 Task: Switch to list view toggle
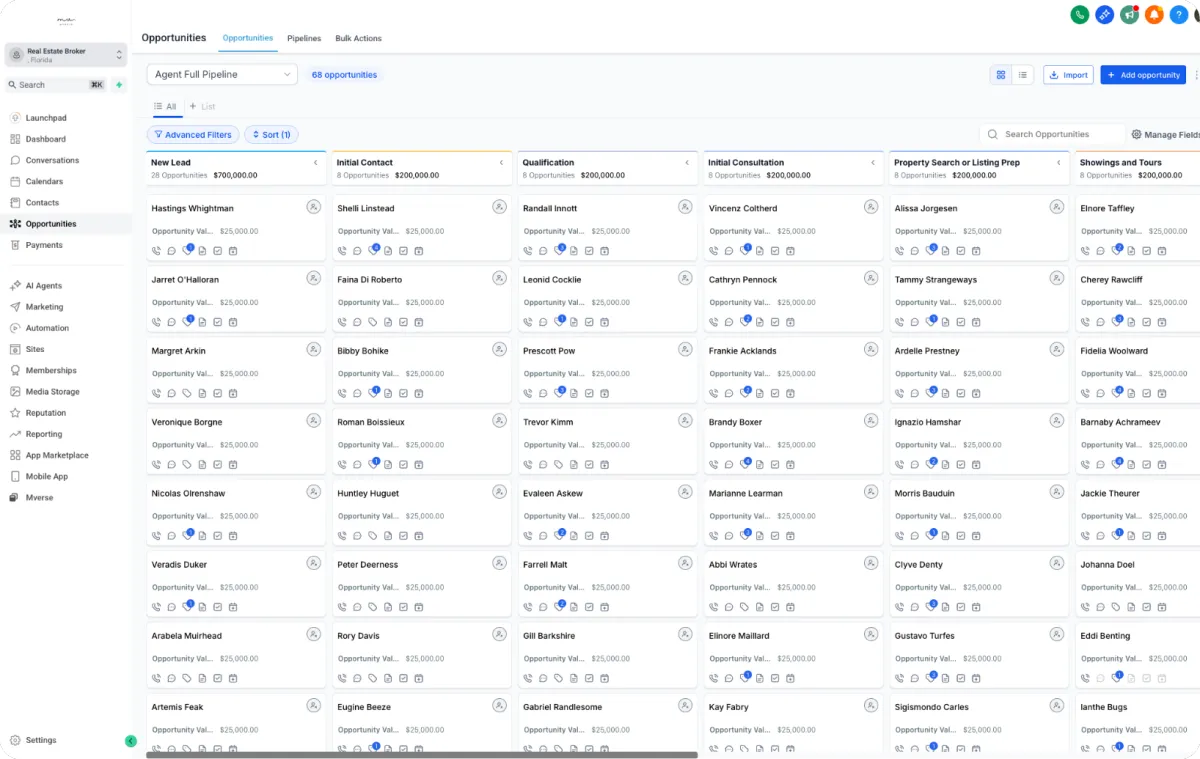[1023, 75]
